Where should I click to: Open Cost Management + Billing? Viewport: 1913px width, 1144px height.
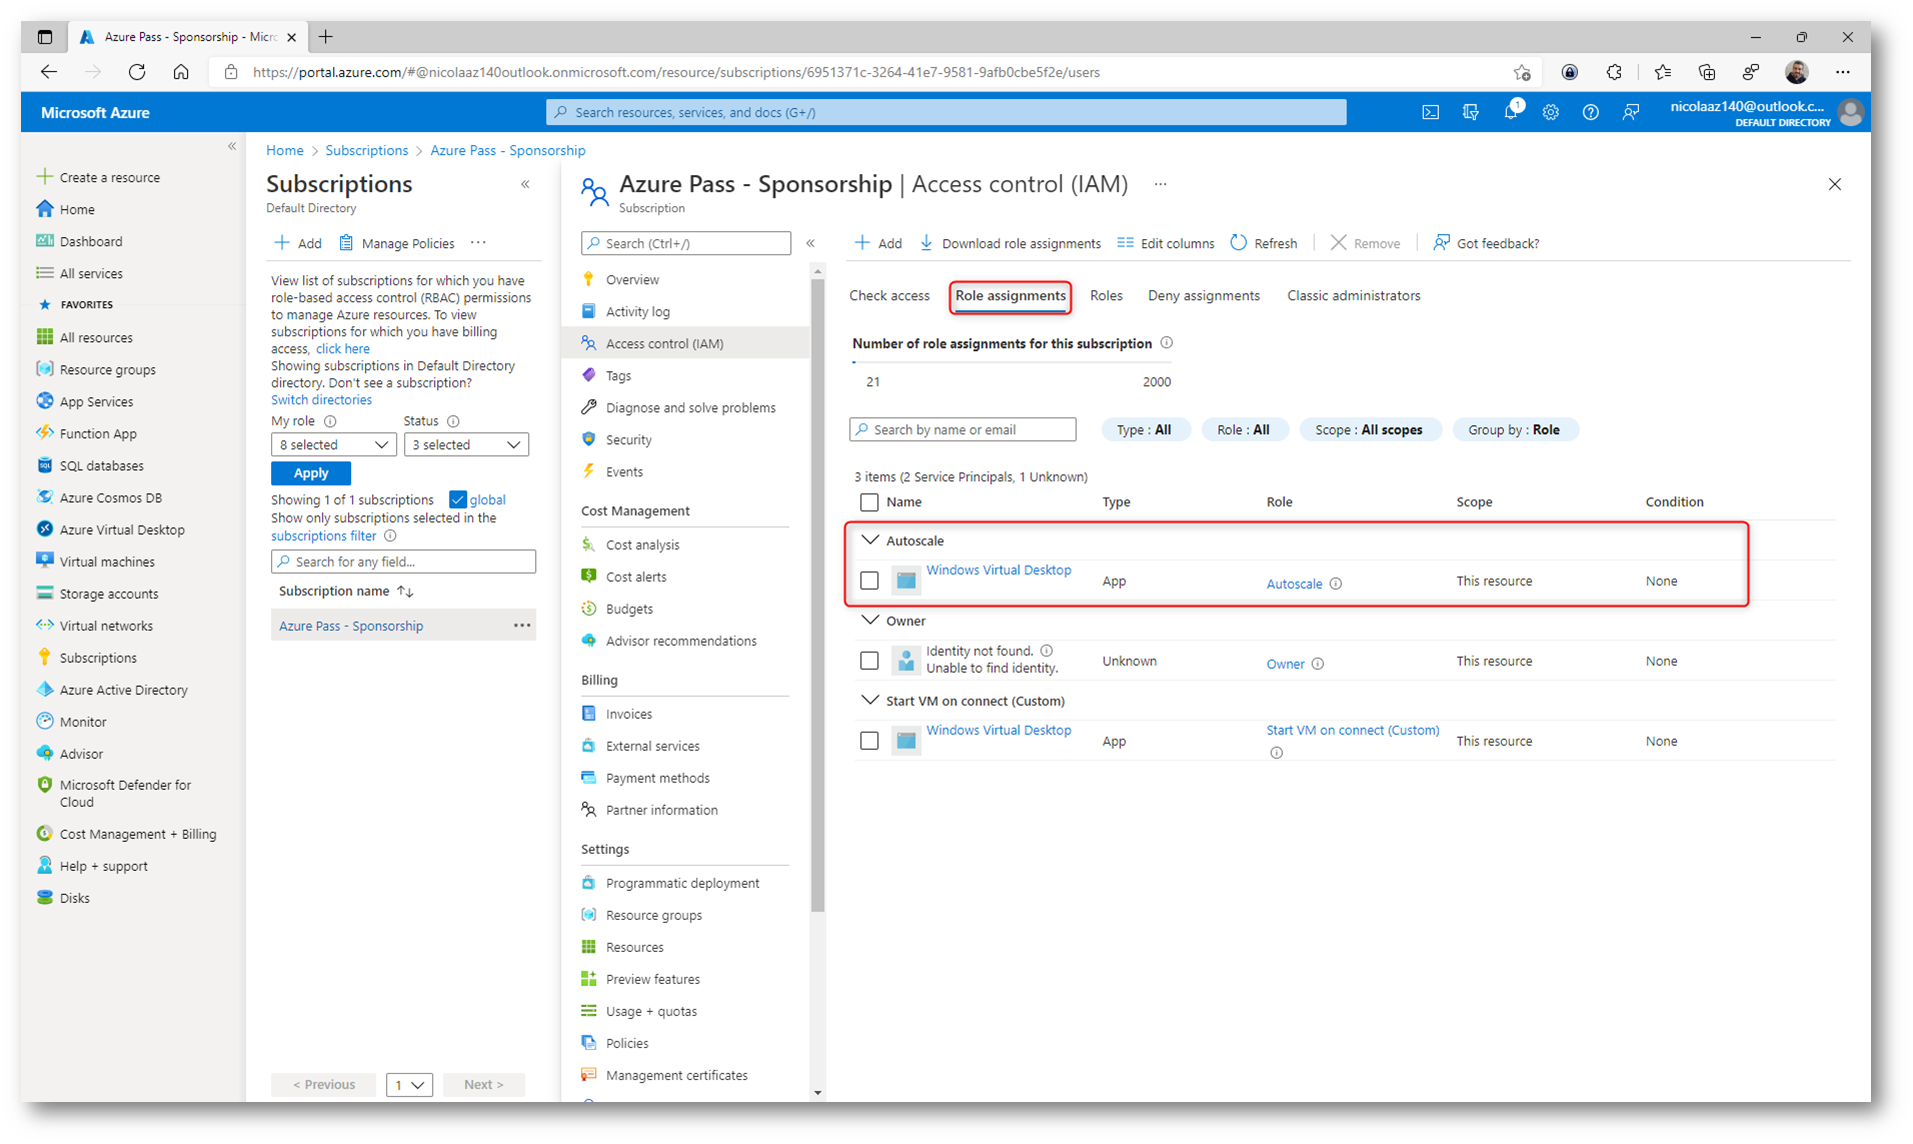coord(137,833)
